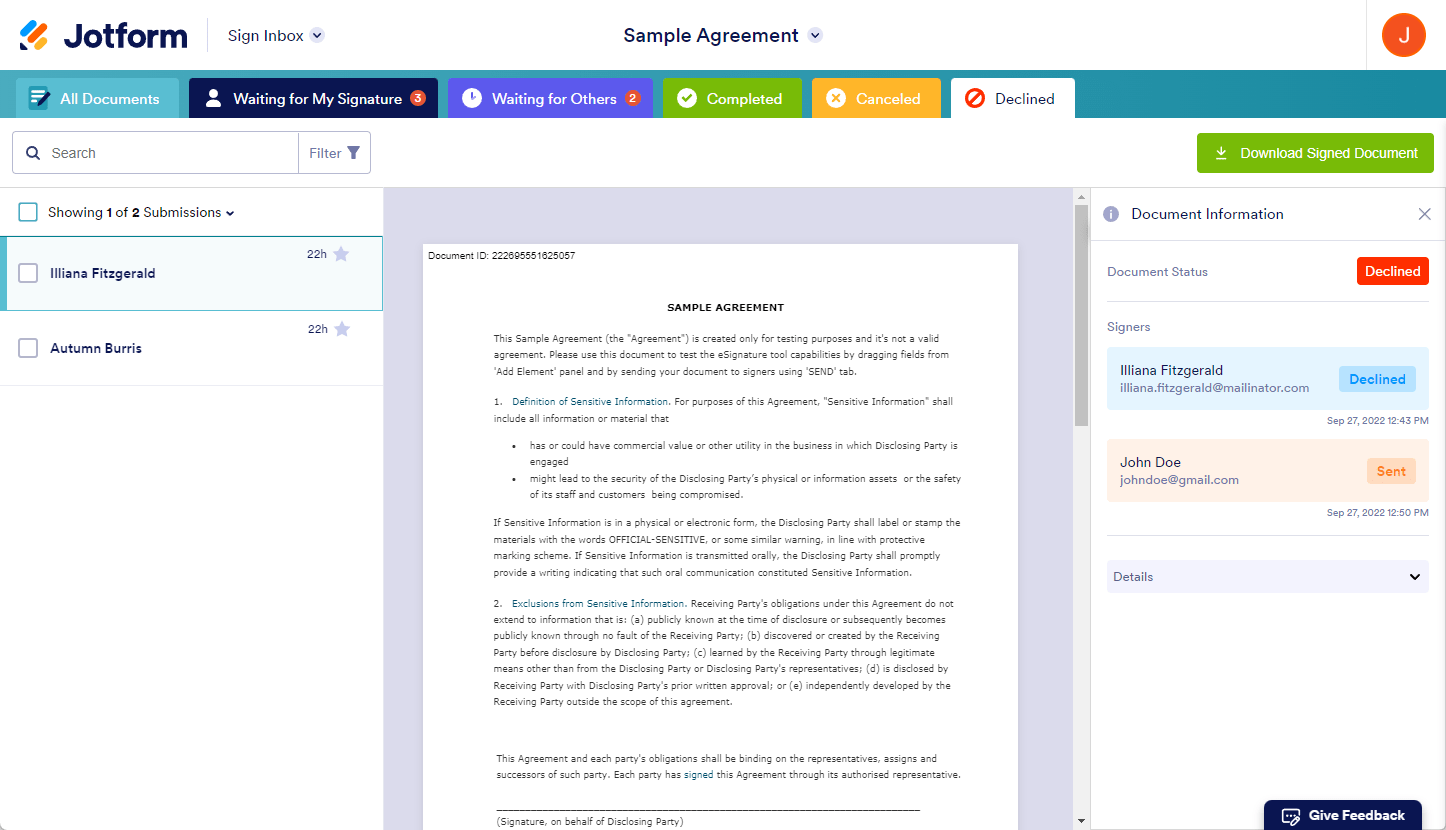Viewport: 1446px width, 830px height.
Task: Click the SAMPLE AGREEMENT heading
Action: tap(725, 308)
